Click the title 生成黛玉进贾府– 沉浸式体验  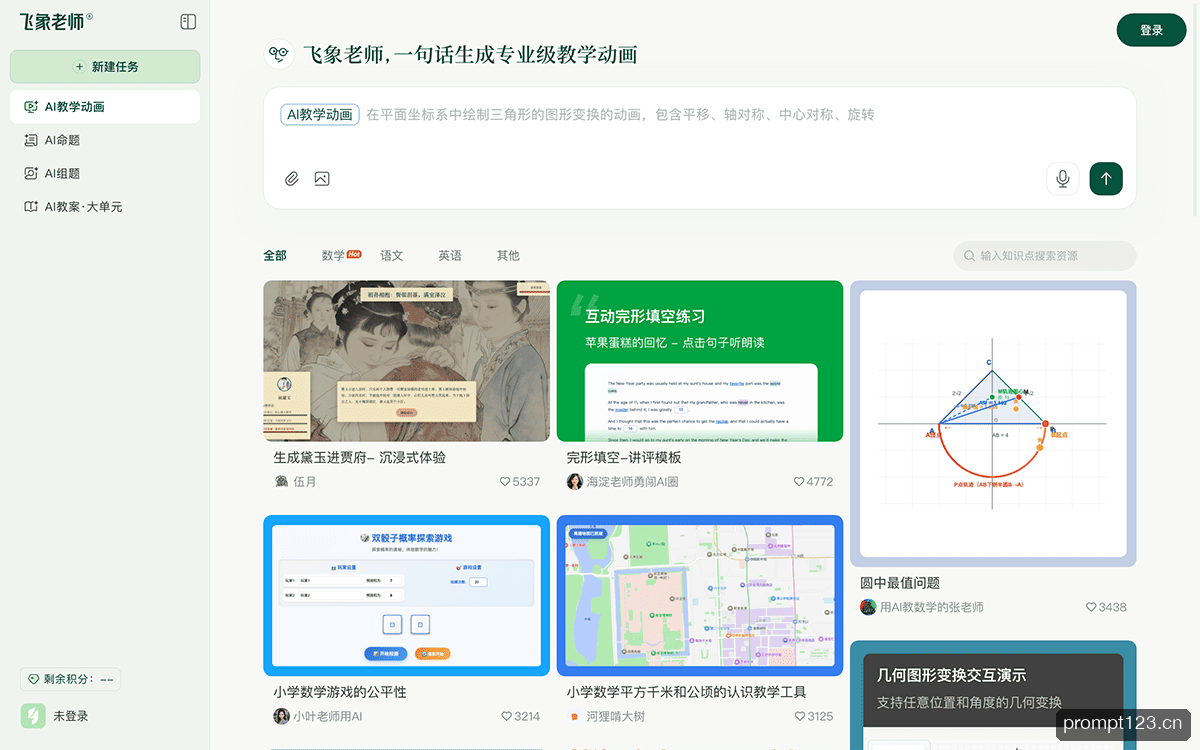(x=360, y=458)
